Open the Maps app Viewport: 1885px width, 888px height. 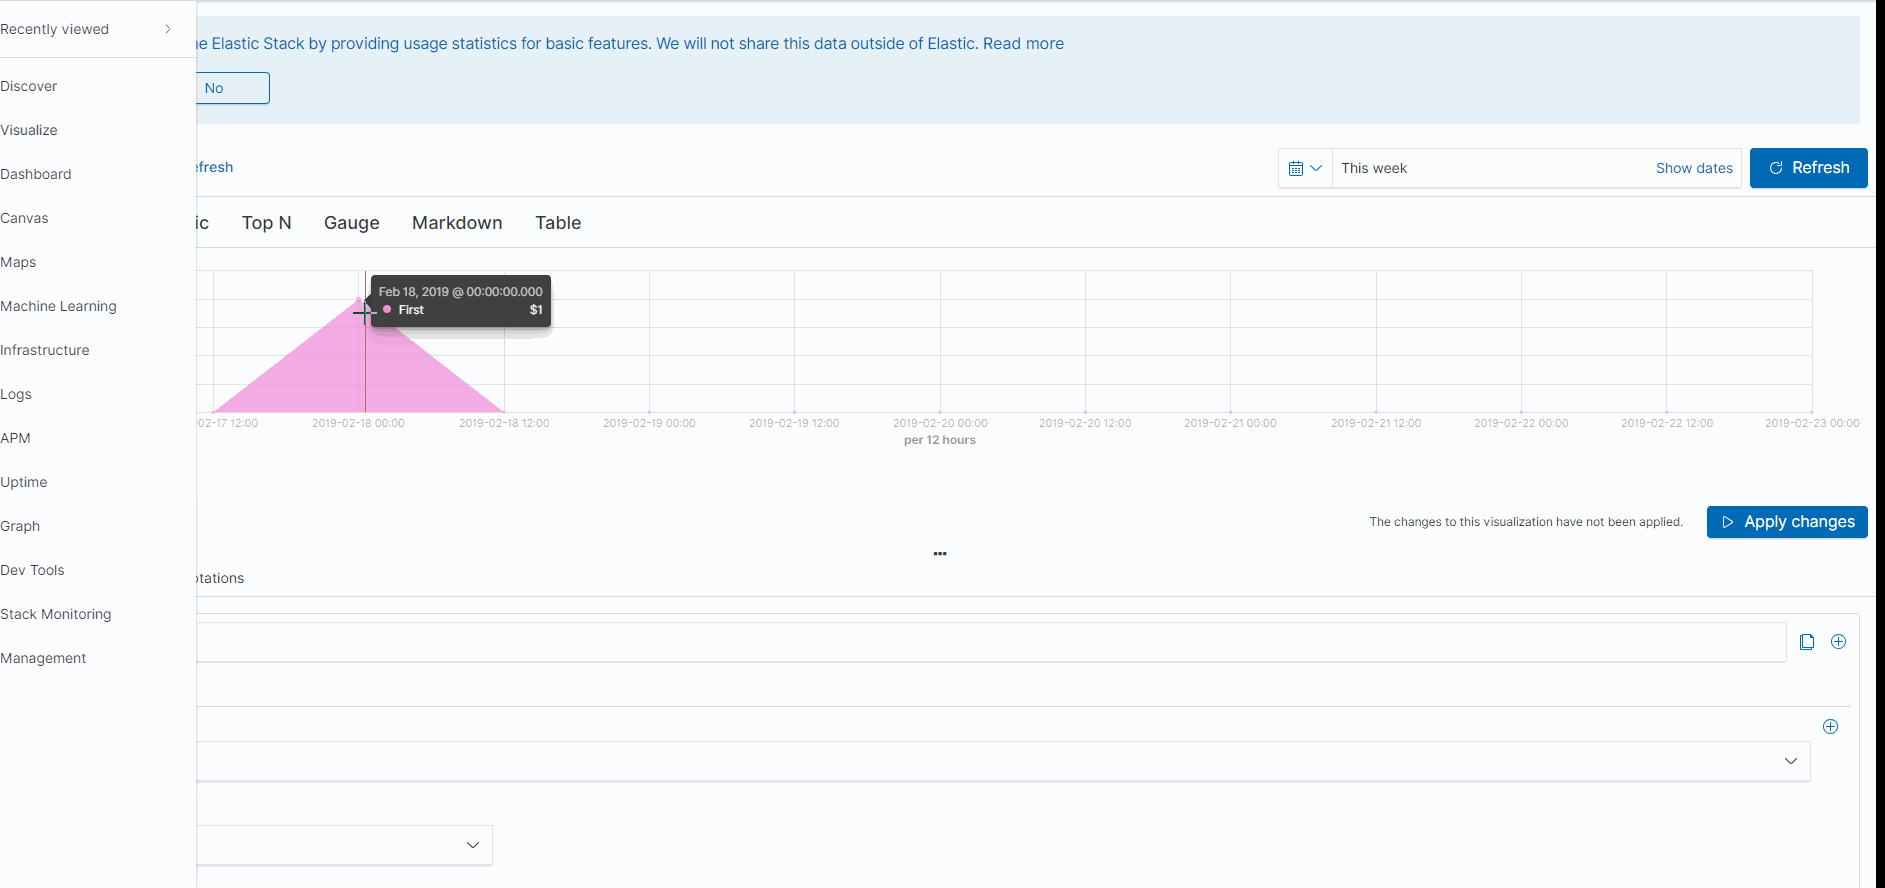(x=18, y=262)
